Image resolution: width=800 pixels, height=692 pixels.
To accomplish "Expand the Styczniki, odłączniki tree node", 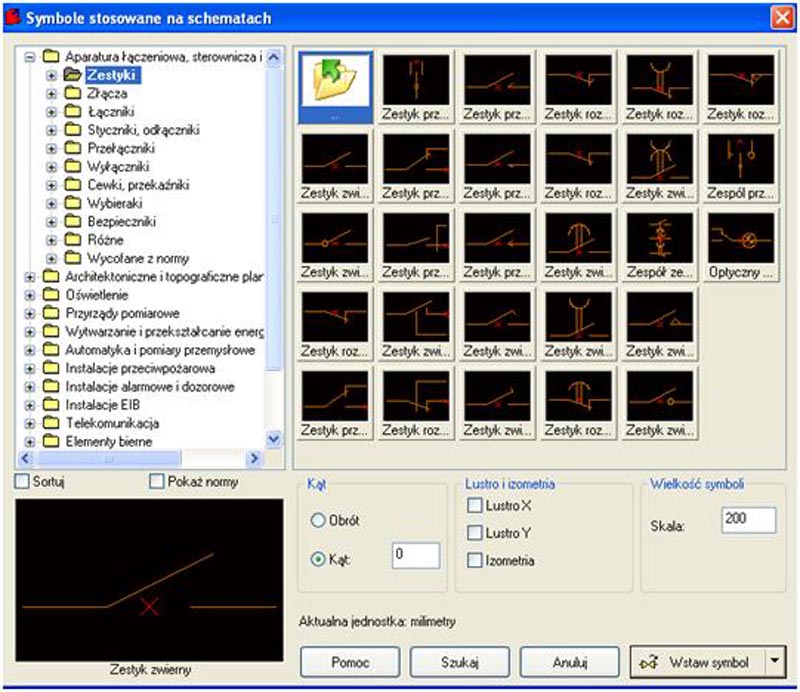I will (51, 130).
